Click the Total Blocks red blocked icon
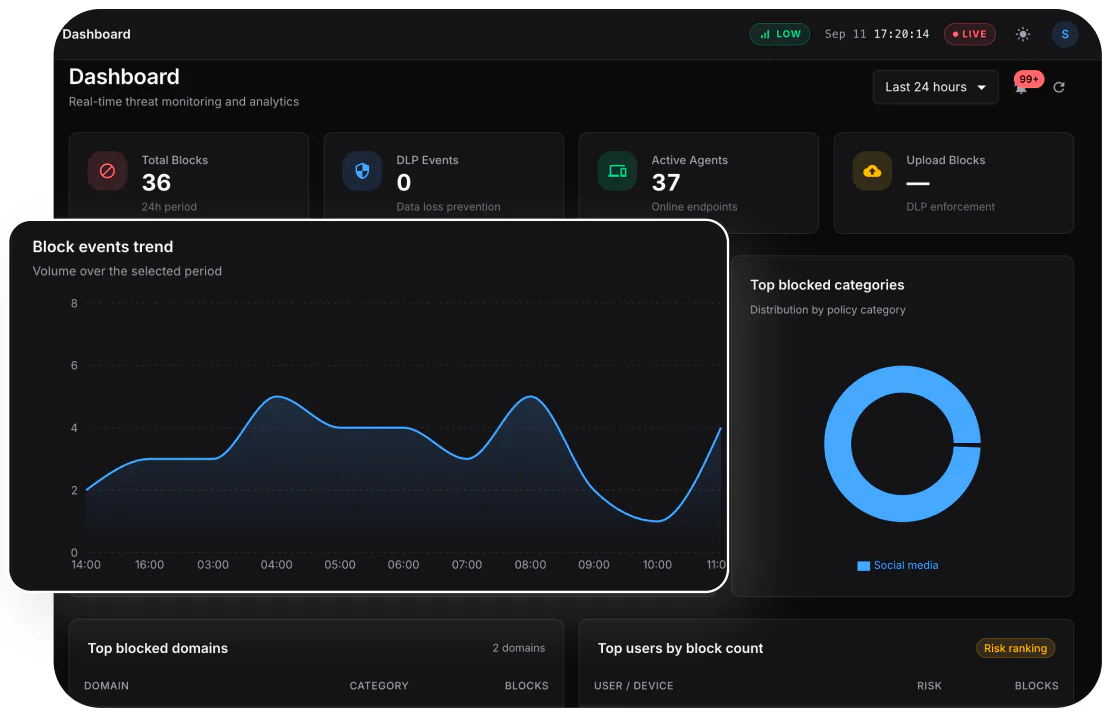This screenshot has height=717, width=1111. 107,171
